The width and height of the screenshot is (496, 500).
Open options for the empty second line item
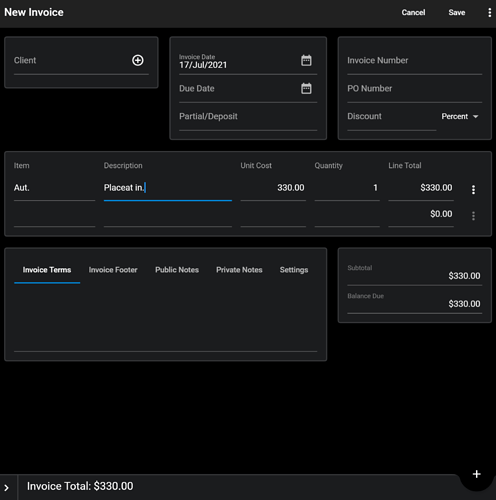pyautogui.click(x=473, y=216)
